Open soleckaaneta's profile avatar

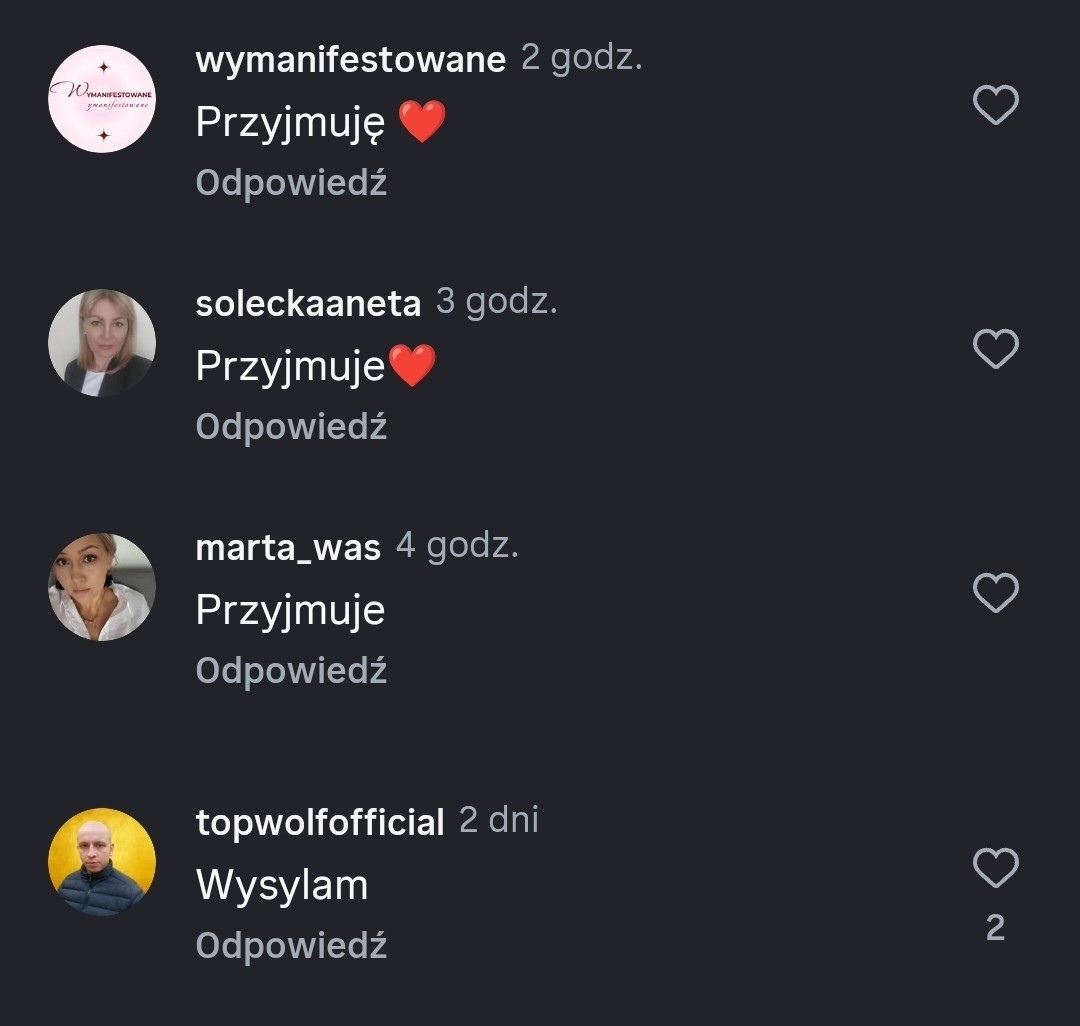pyautogui.click(x=102, y=343)
